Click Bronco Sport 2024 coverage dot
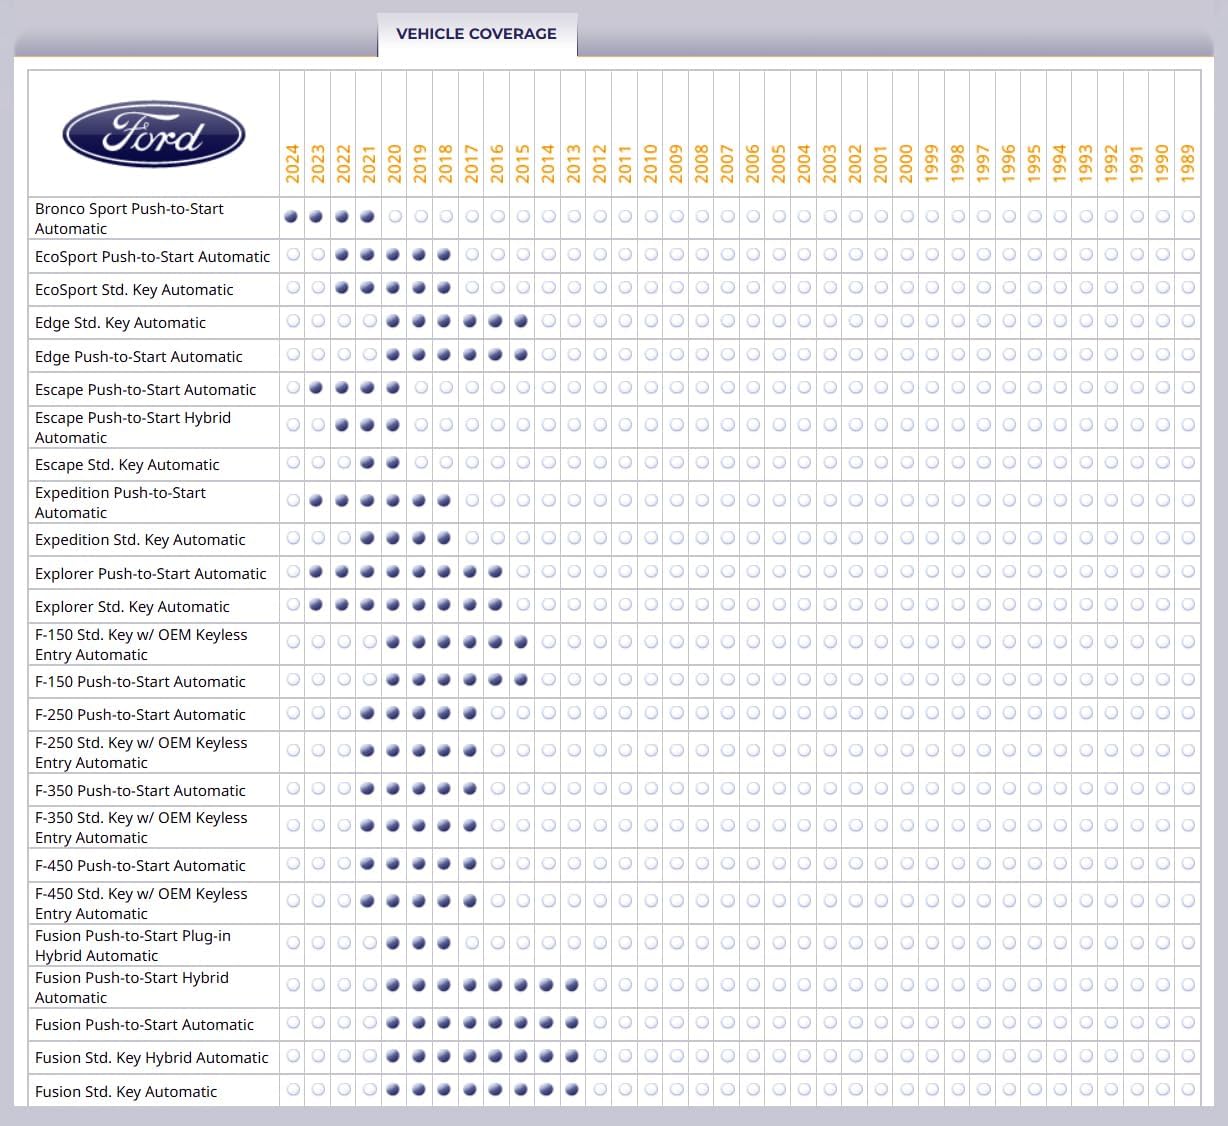Image resolution: width=1228 pixels, height=1126 pixels. point(292,216)
